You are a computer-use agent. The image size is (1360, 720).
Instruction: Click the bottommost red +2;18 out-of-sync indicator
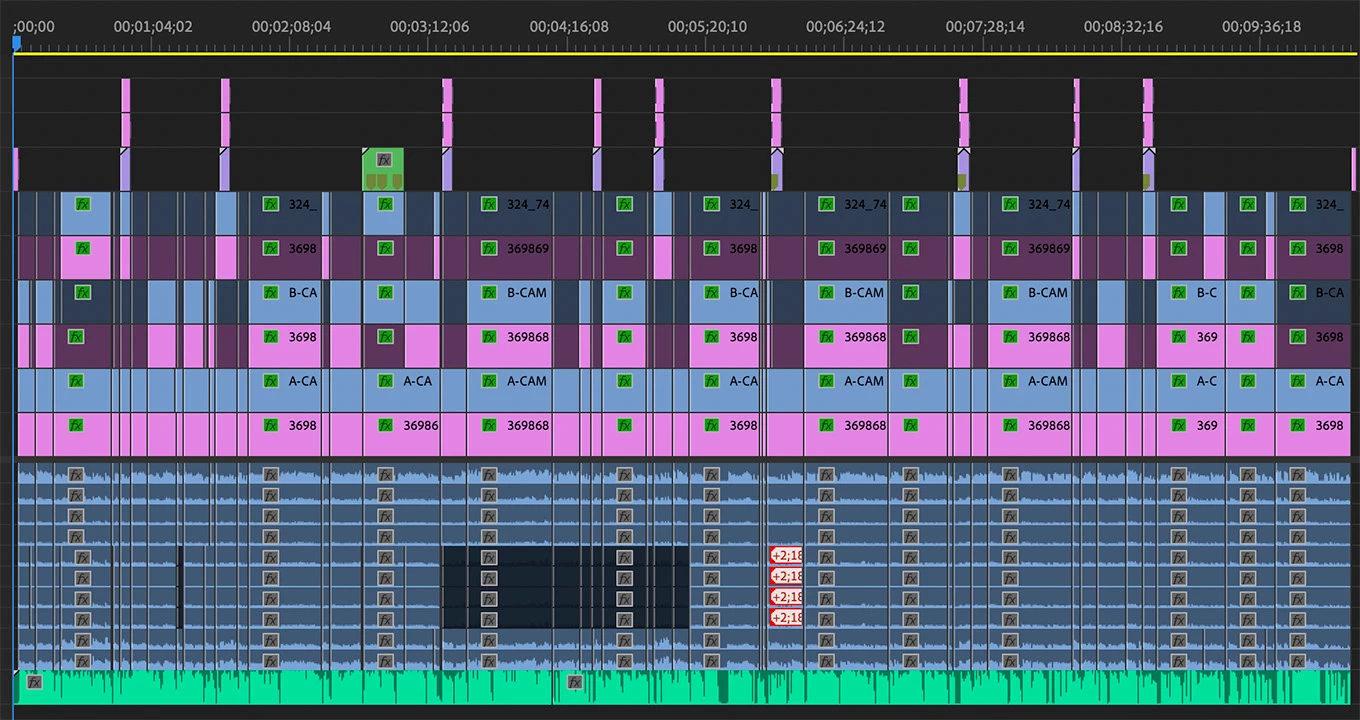click(786, 618)
